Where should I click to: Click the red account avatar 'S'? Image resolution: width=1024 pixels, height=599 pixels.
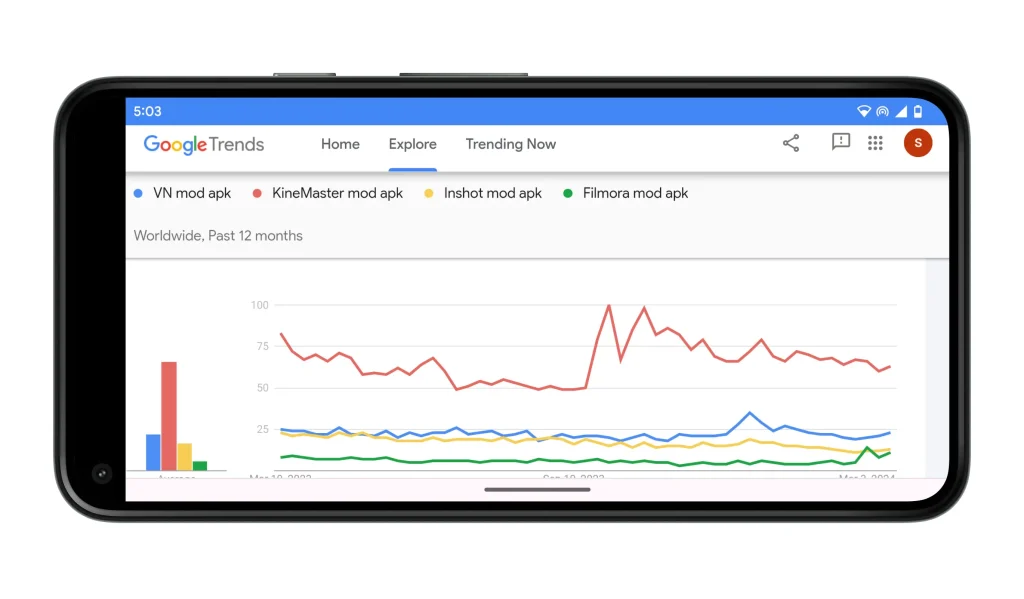(x=917, y=143)
